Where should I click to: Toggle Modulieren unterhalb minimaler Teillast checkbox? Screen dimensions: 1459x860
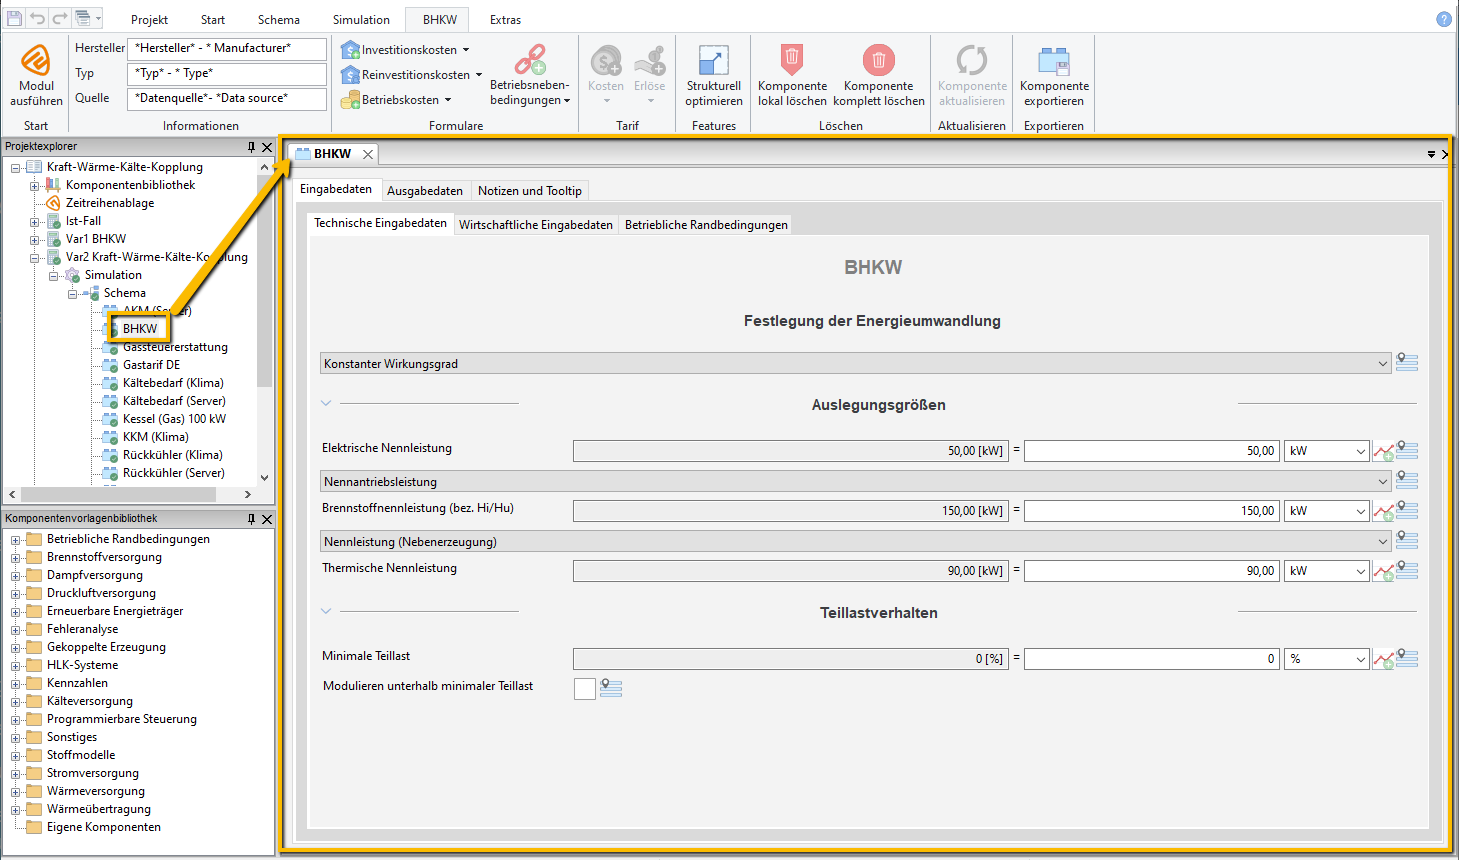click(585, 688)
